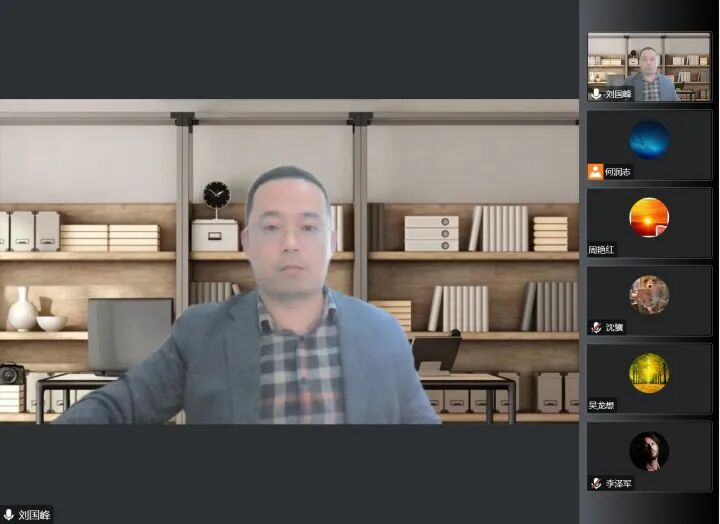Click orange host icon beside 何润志

(595, 172)
